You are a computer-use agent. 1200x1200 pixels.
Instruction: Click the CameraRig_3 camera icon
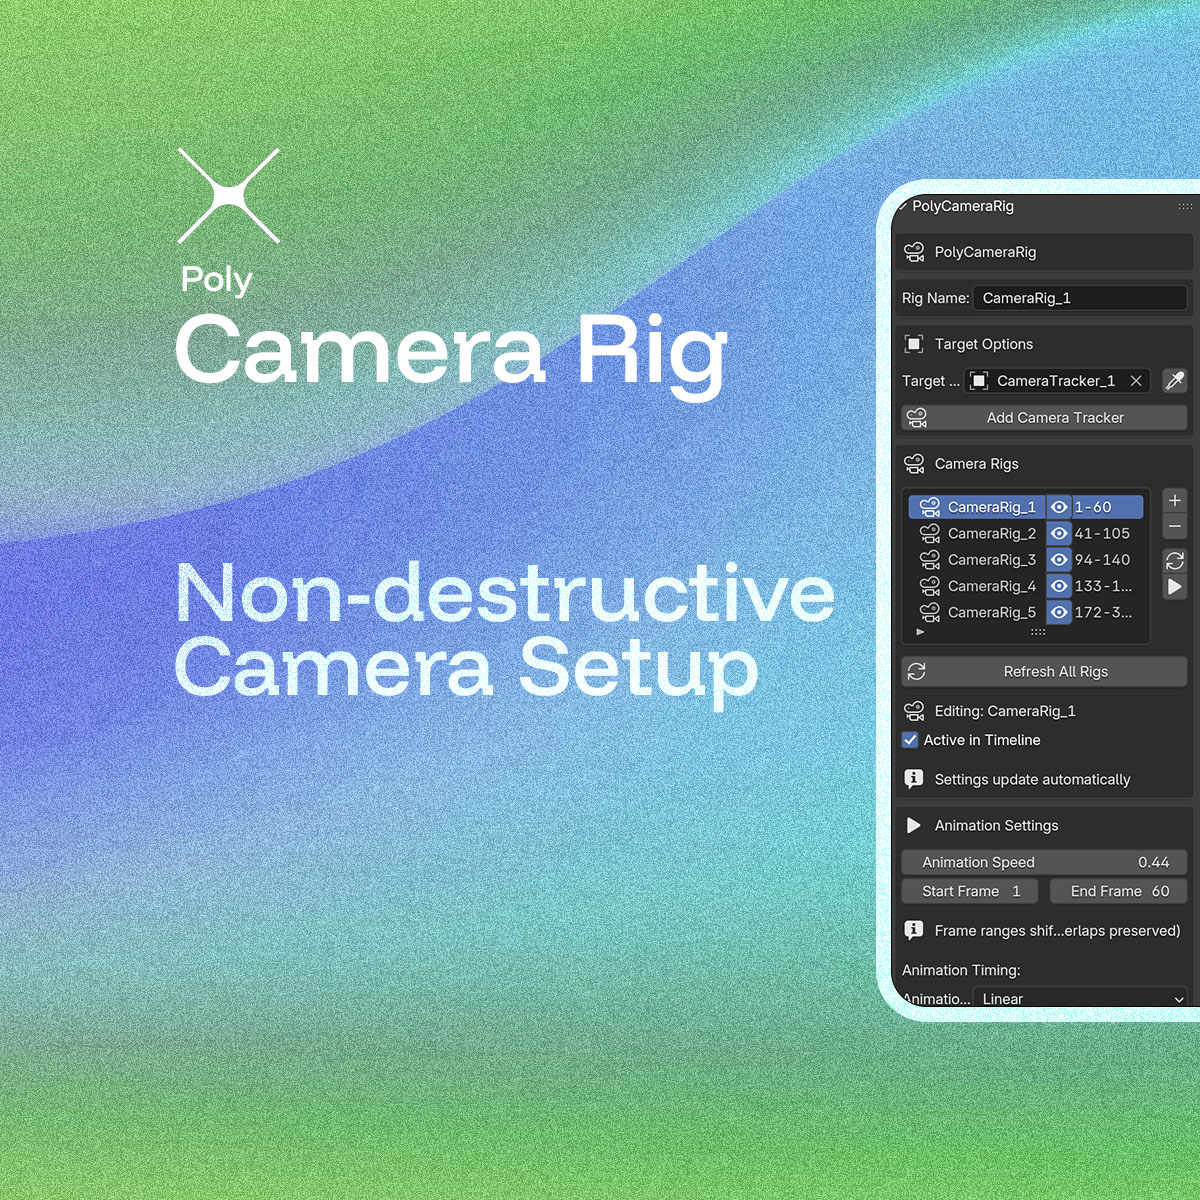click(930, 560)
